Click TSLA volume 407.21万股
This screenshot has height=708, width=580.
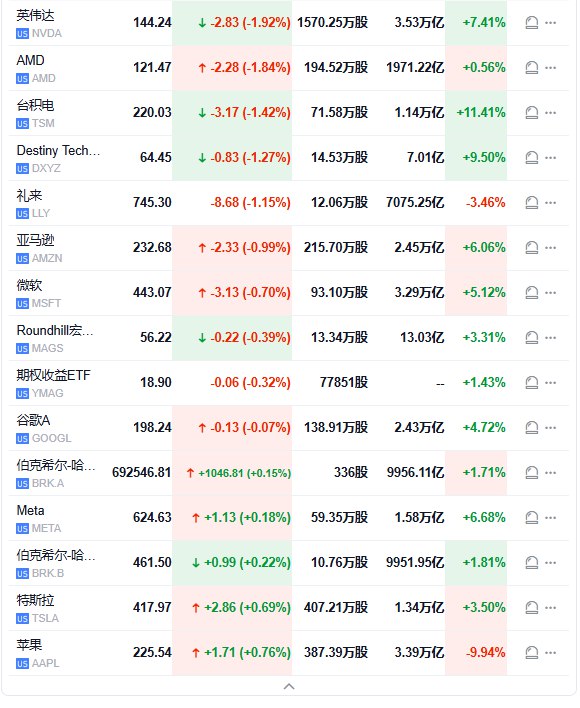(x=336, y=608)
